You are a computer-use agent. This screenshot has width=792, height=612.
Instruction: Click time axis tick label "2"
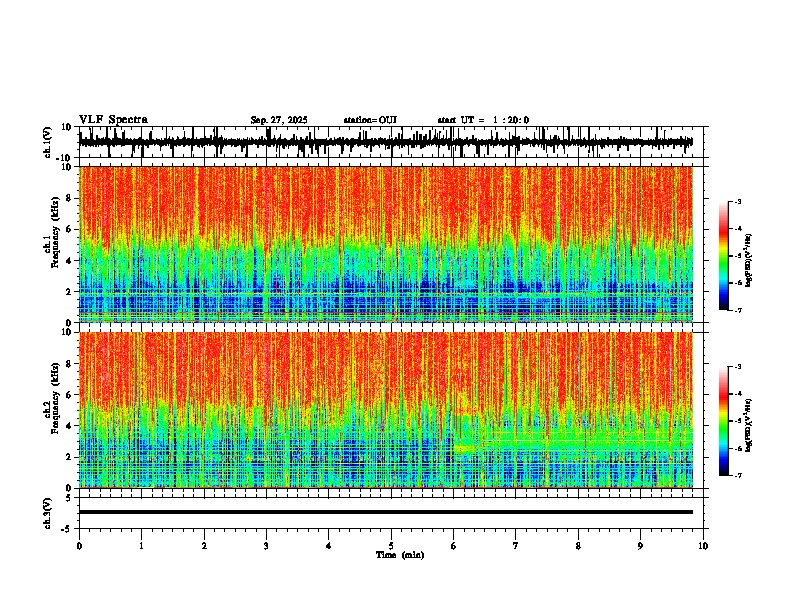click(x=204, y=546)
